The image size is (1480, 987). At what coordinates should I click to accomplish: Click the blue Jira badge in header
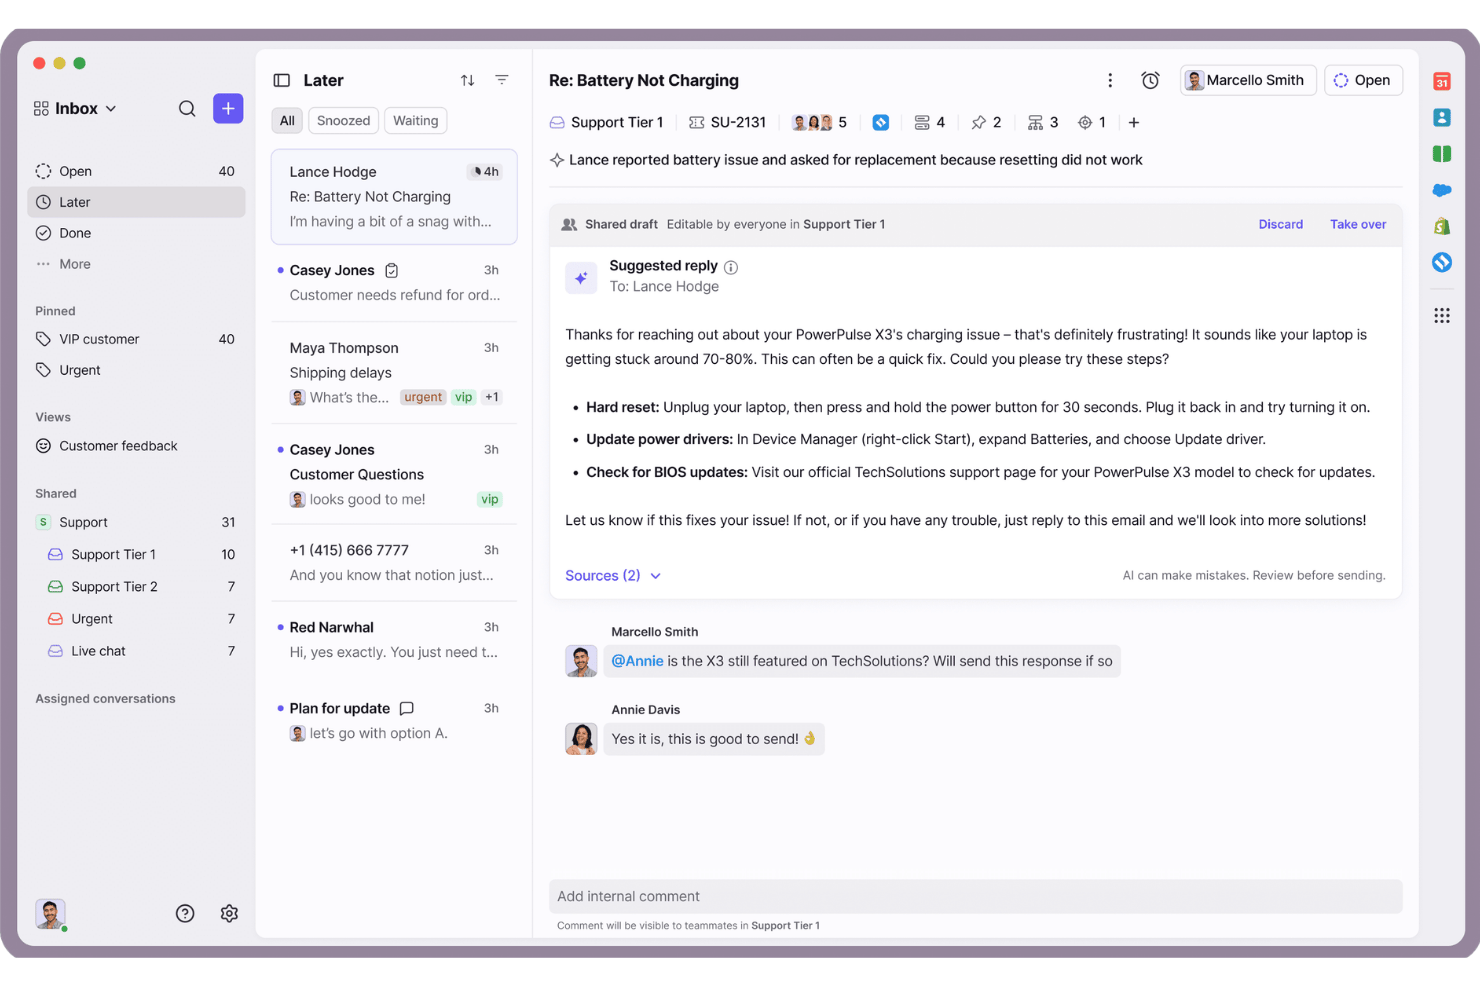(881, 122)
